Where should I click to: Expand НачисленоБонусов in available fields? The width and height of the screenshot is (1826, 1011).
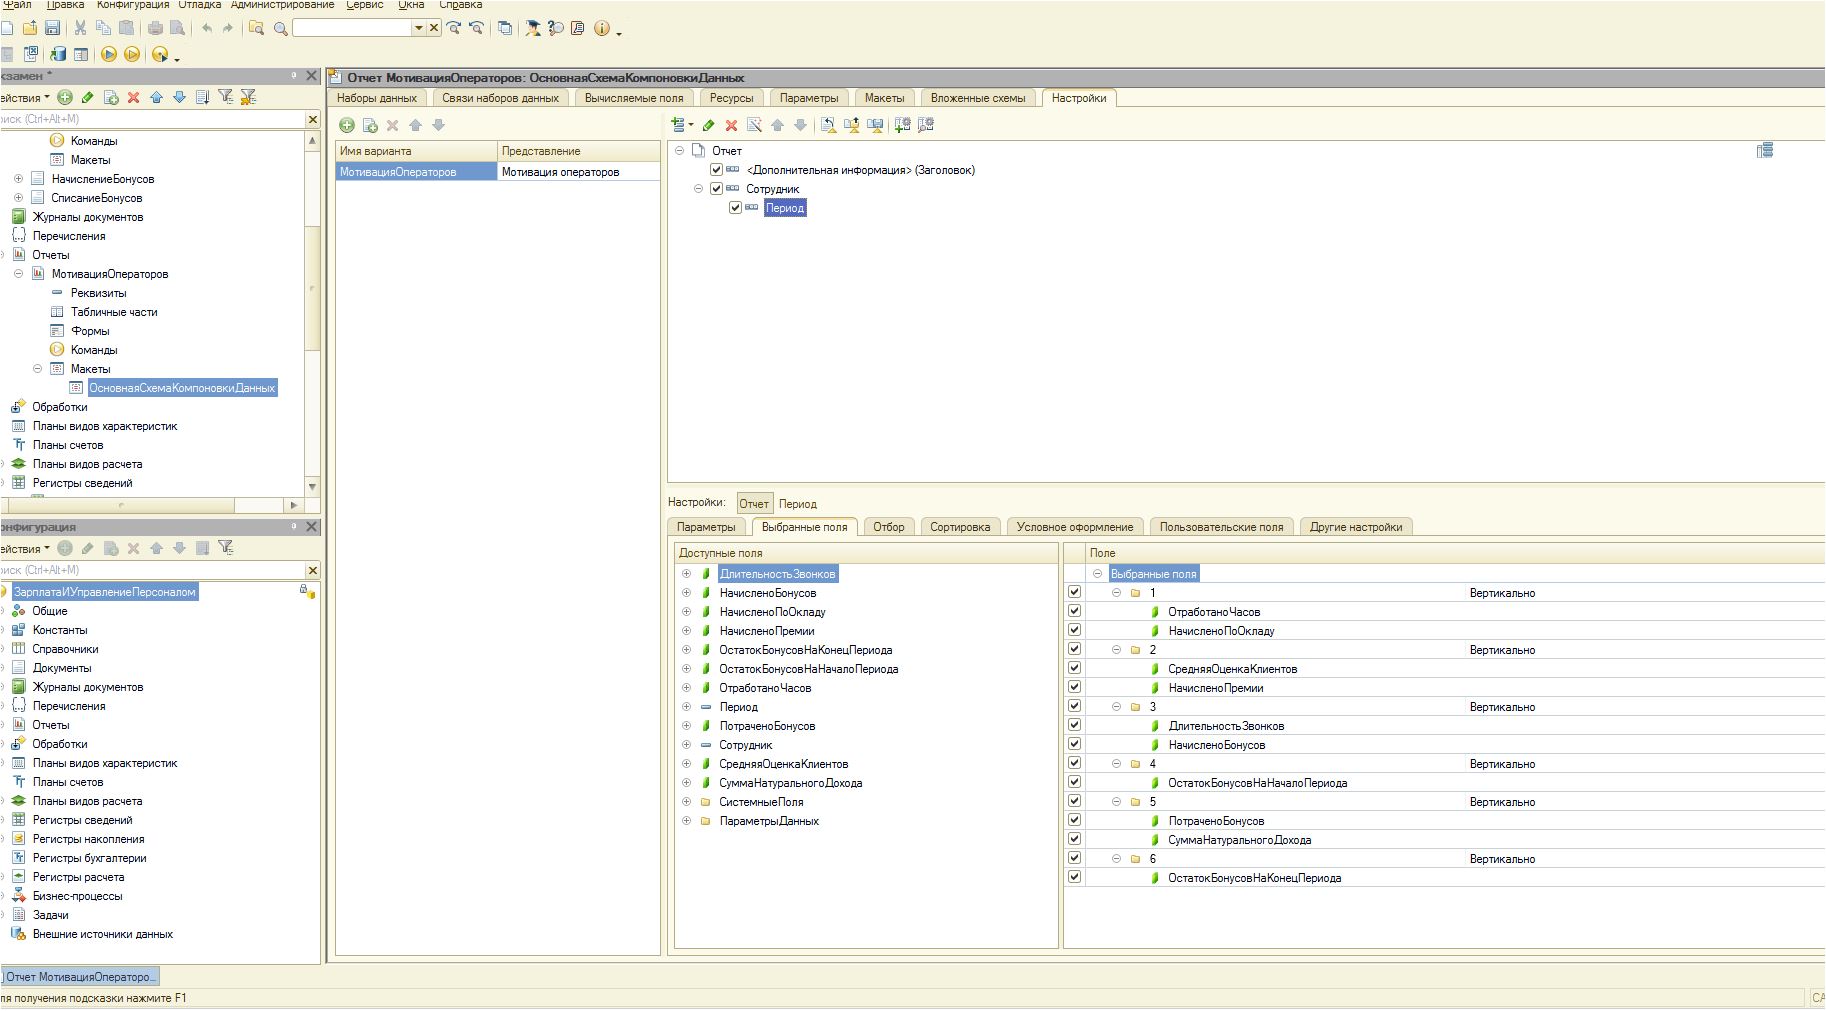click(686, 593)
